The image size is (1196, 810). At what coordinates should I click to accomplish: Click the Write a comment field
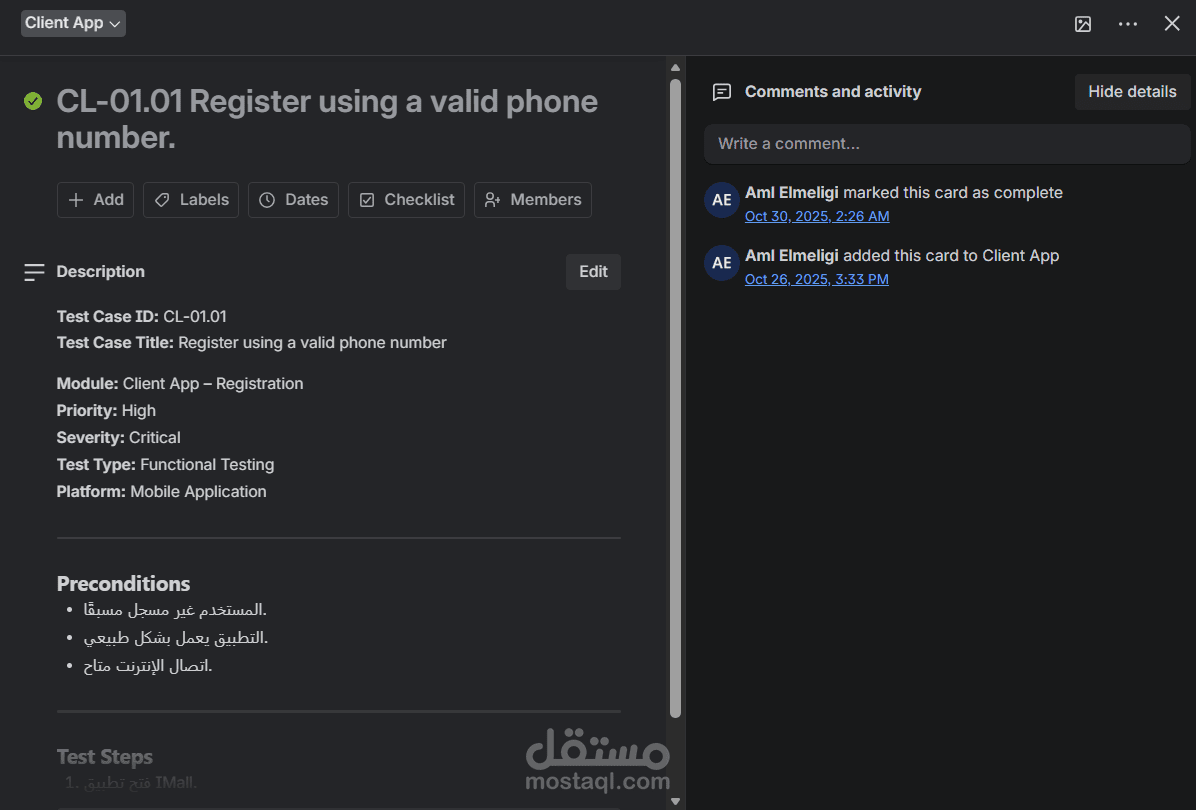point(946,144)
